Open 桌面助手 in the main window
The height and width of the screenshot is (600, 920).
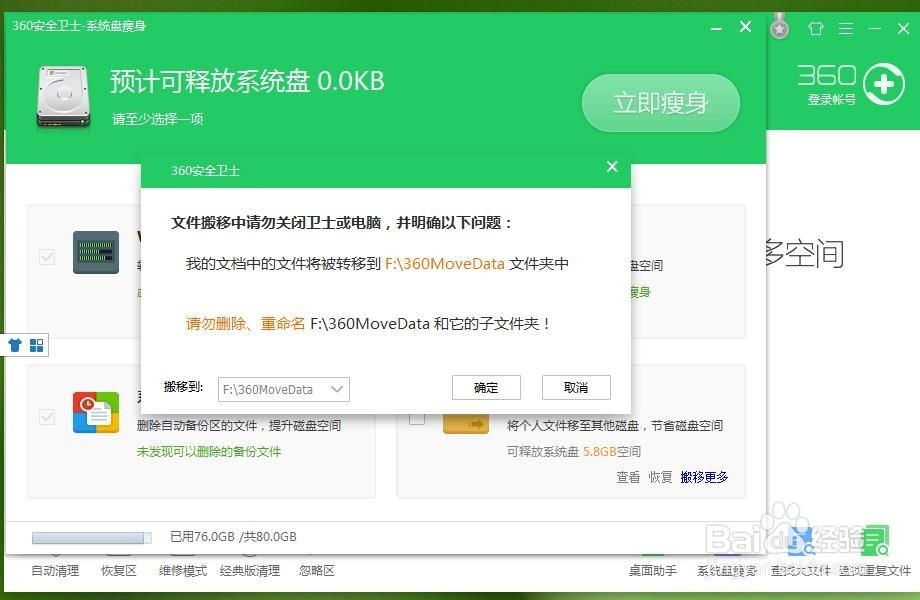click(x=653, y=571)
